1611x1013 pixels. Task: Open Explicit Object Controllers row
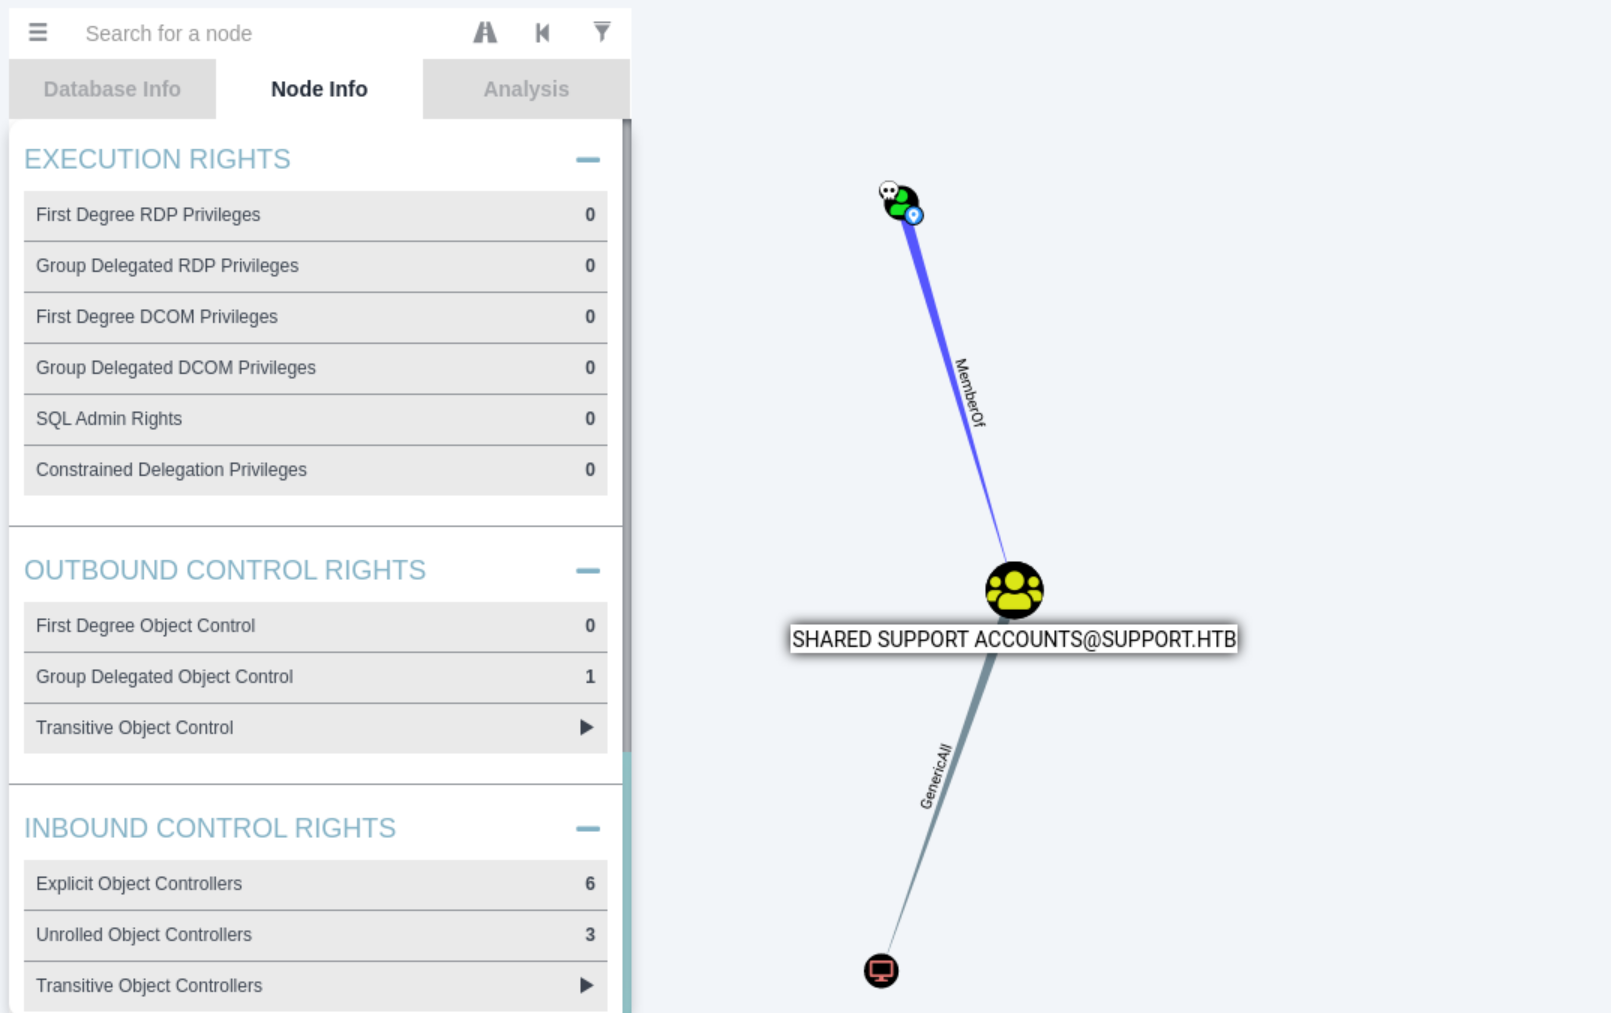(315, 884)
